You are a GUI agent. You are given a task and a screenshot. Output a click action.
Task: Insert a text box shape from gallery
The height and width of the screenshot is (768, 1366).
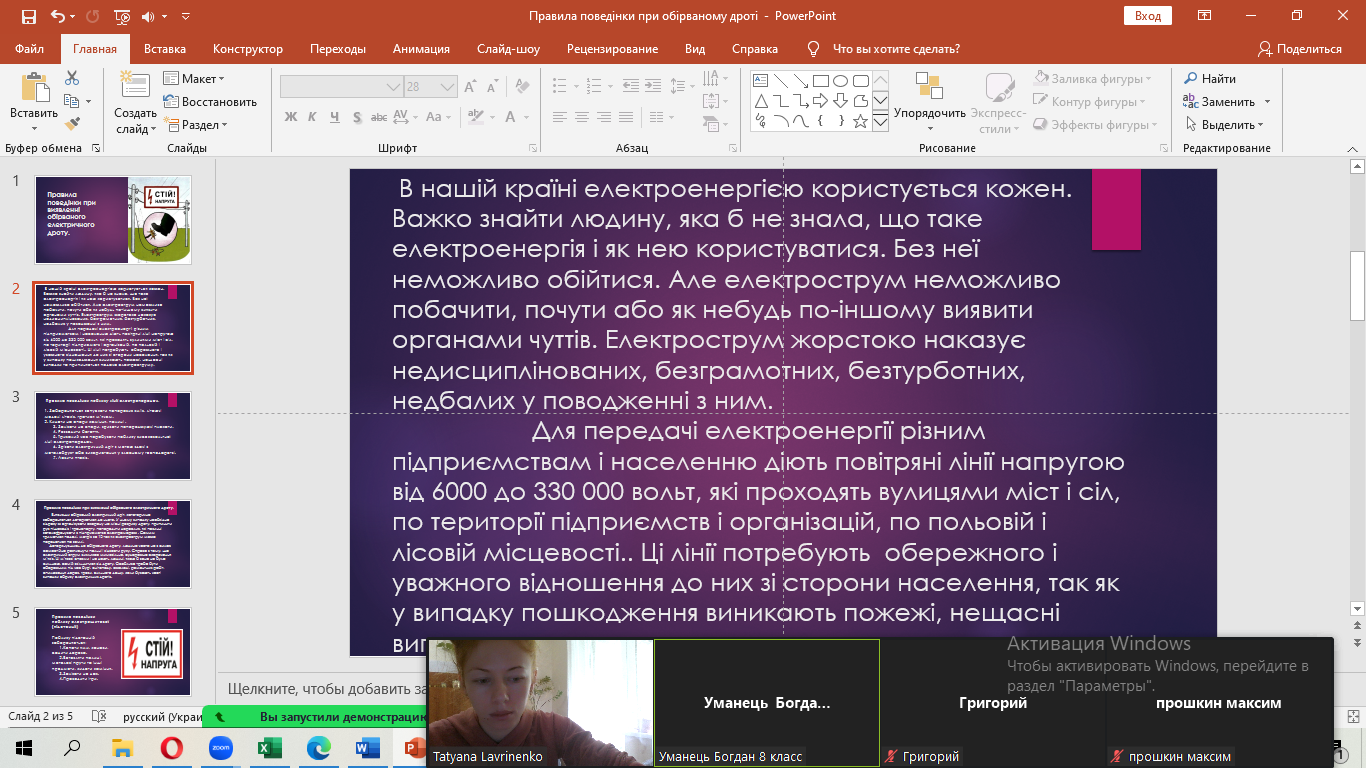(760, 81)
